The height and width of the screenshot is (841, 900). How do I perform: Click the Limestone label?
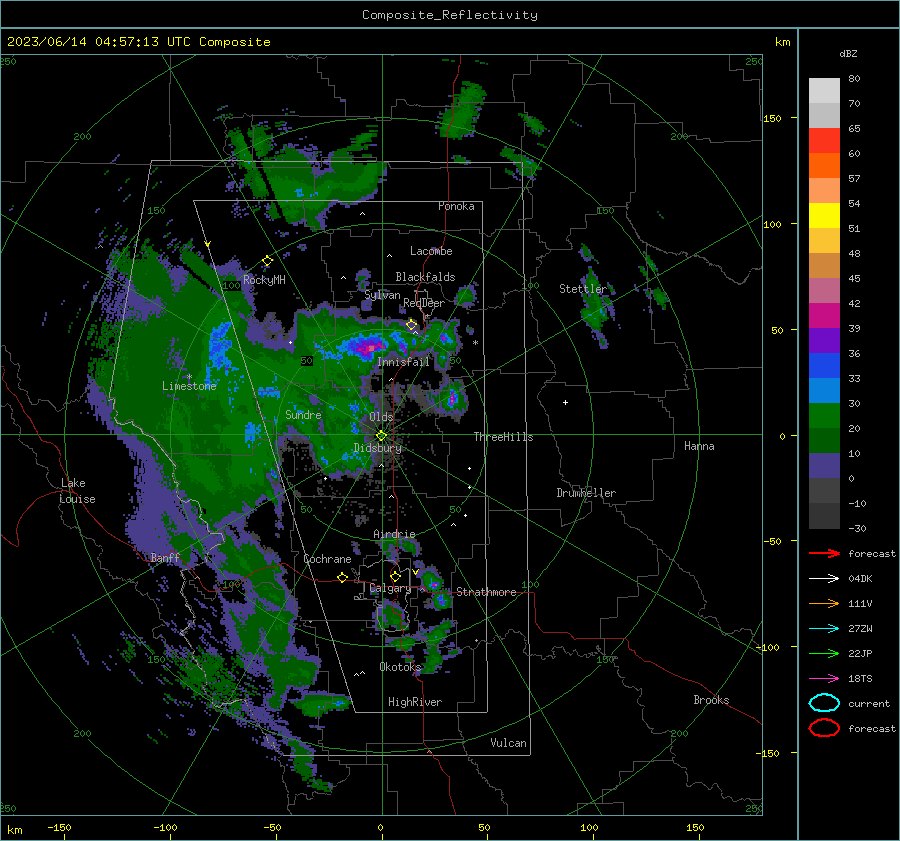[x=189, y=386]
